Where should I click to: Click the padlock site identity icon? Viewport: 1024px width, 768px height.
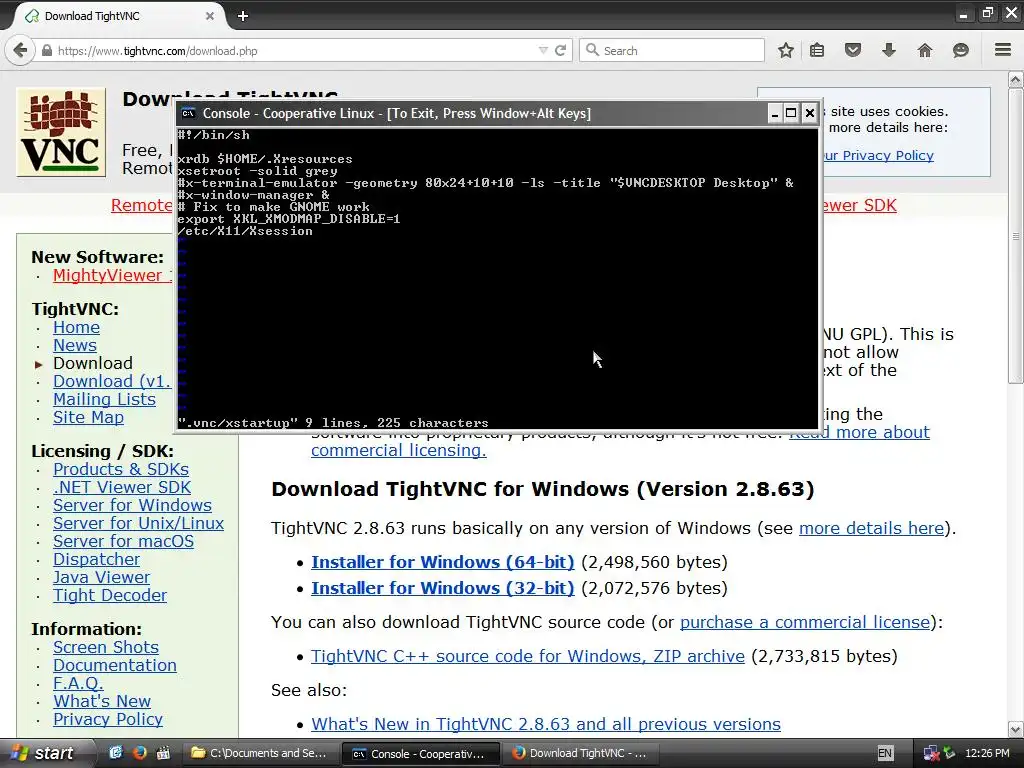46,50
